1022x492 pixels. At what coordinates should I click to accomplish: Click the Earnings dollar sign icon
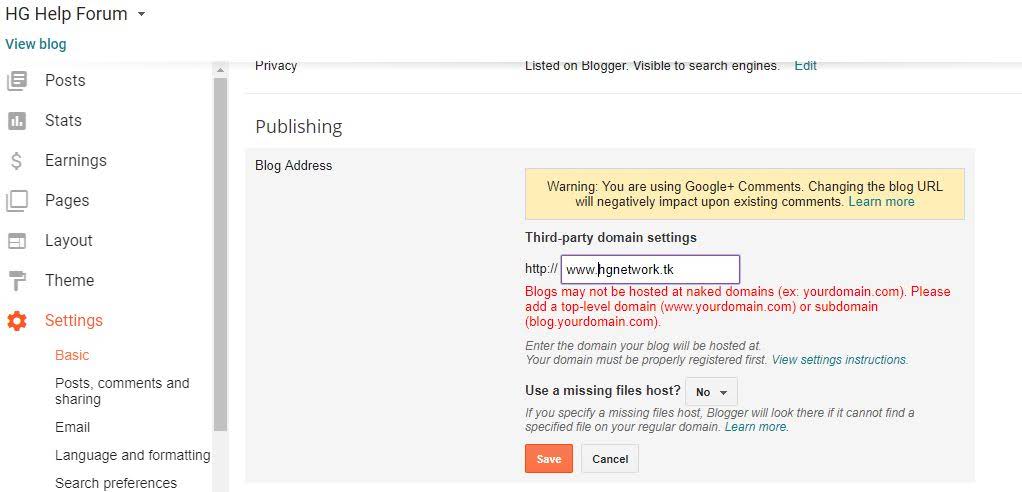point(17,161)
